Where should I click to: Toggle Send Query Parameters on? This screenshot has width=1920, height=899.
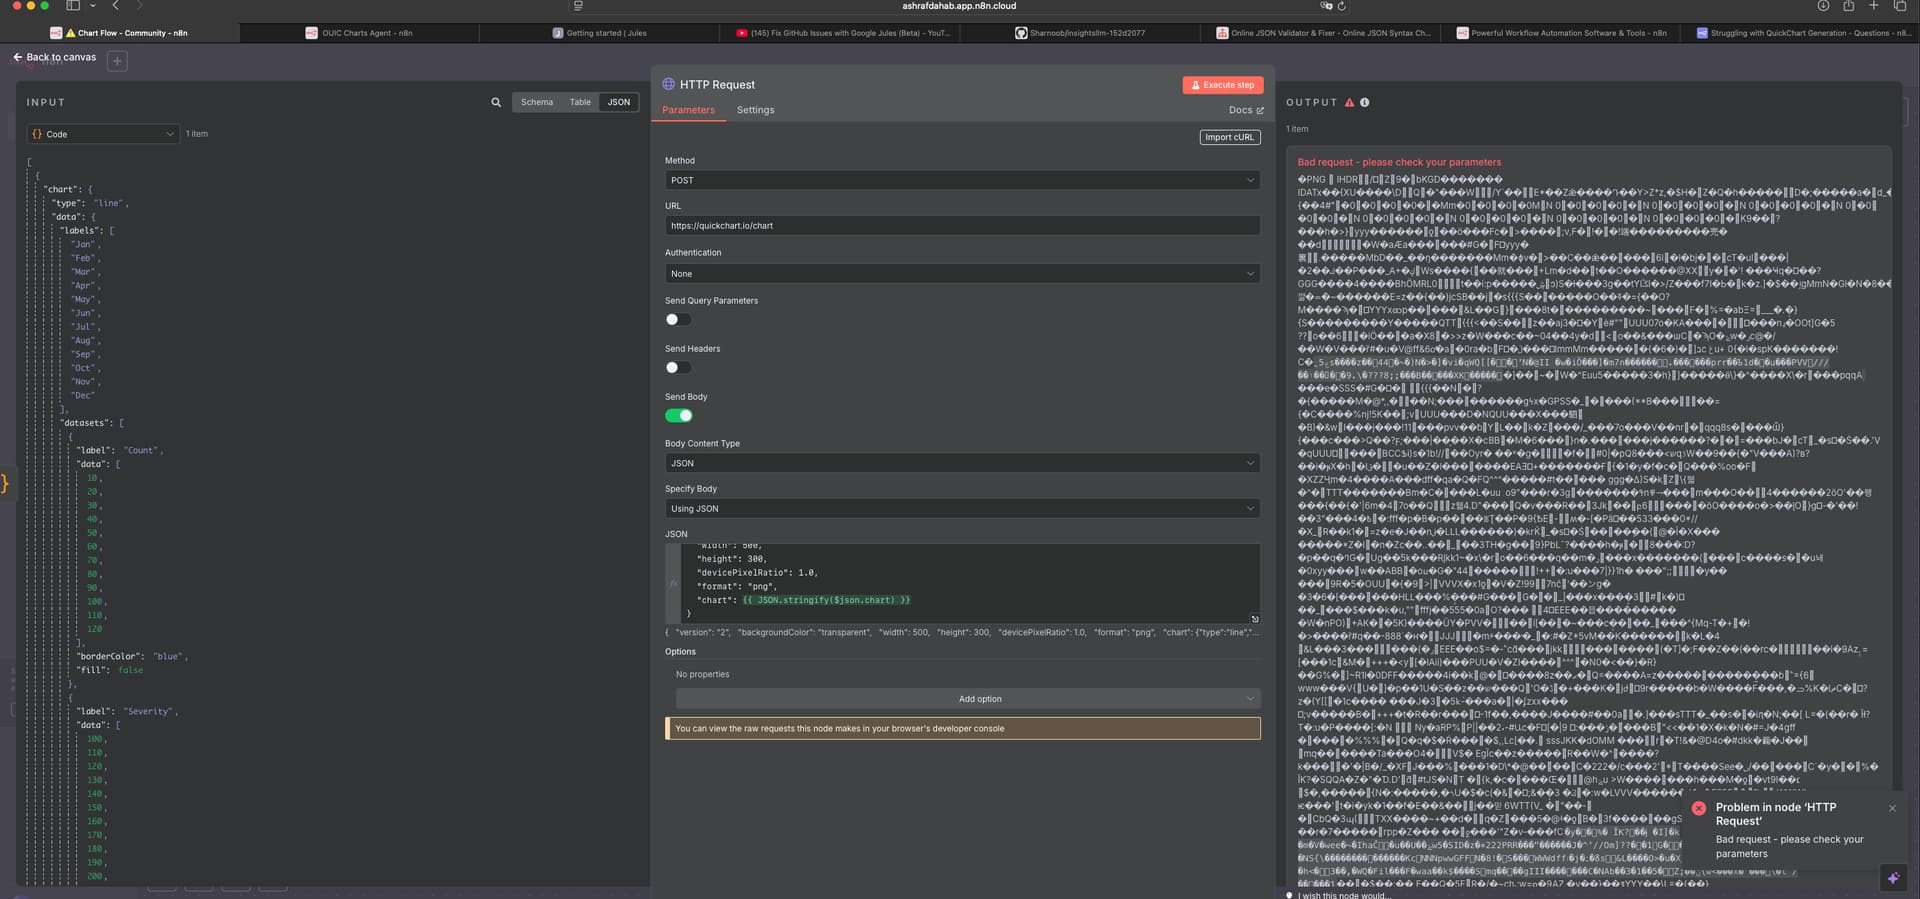click(x=678, y=319)
